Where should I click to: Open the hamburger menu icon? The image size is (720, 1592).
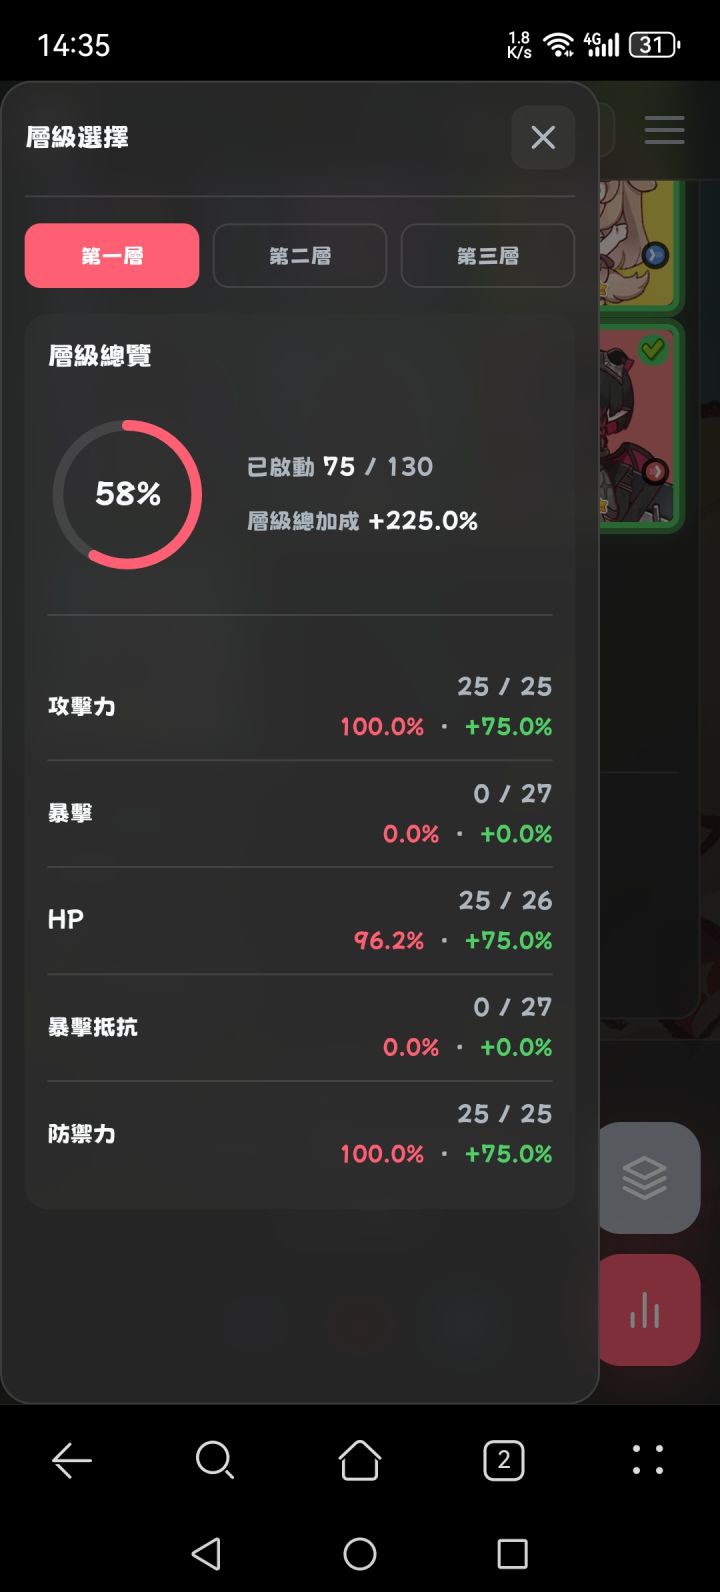(x=665, y=130)
